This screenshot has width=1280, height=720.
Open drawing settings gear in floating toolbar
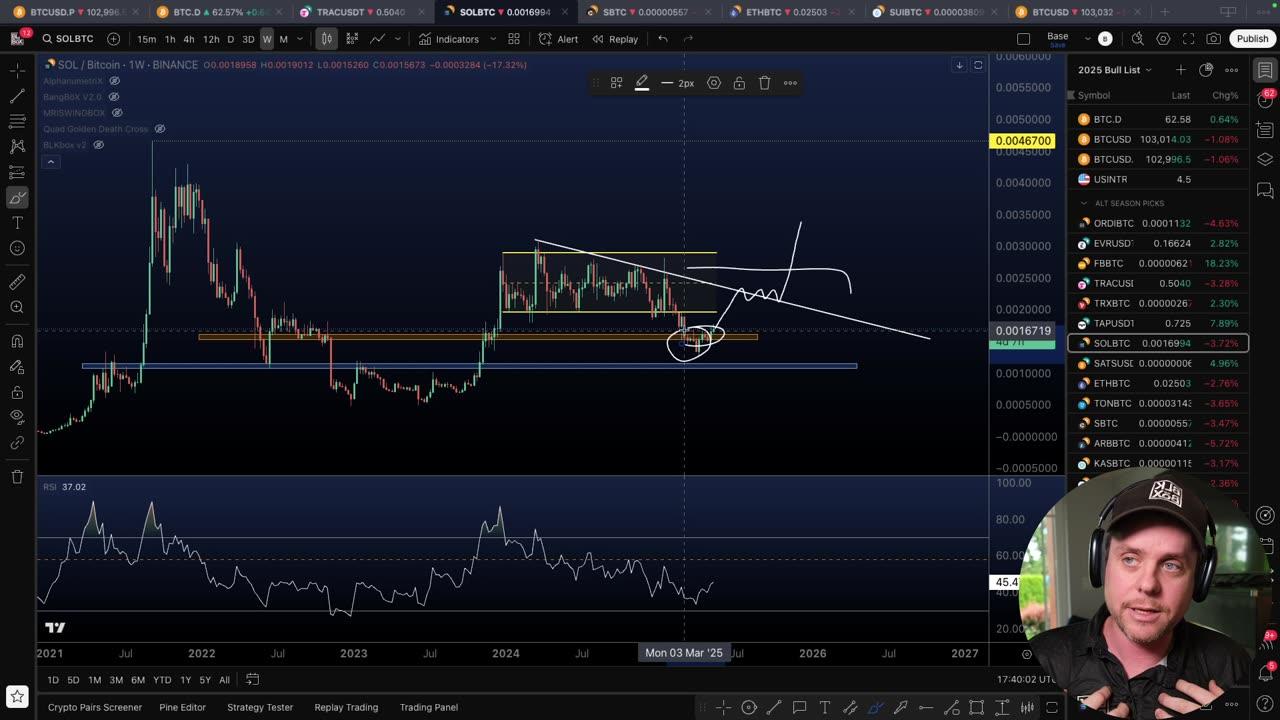[714, 83]
